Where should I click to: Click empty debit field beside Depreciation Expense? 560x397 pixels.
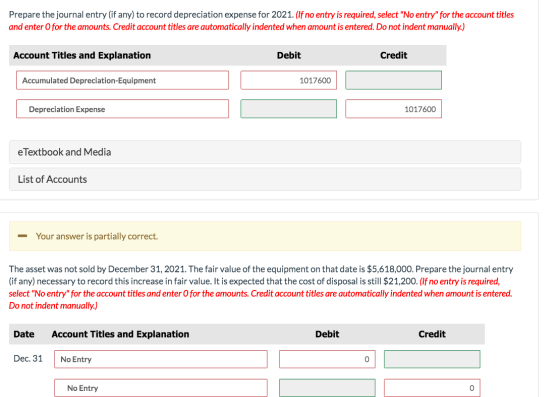click(289, 109)
